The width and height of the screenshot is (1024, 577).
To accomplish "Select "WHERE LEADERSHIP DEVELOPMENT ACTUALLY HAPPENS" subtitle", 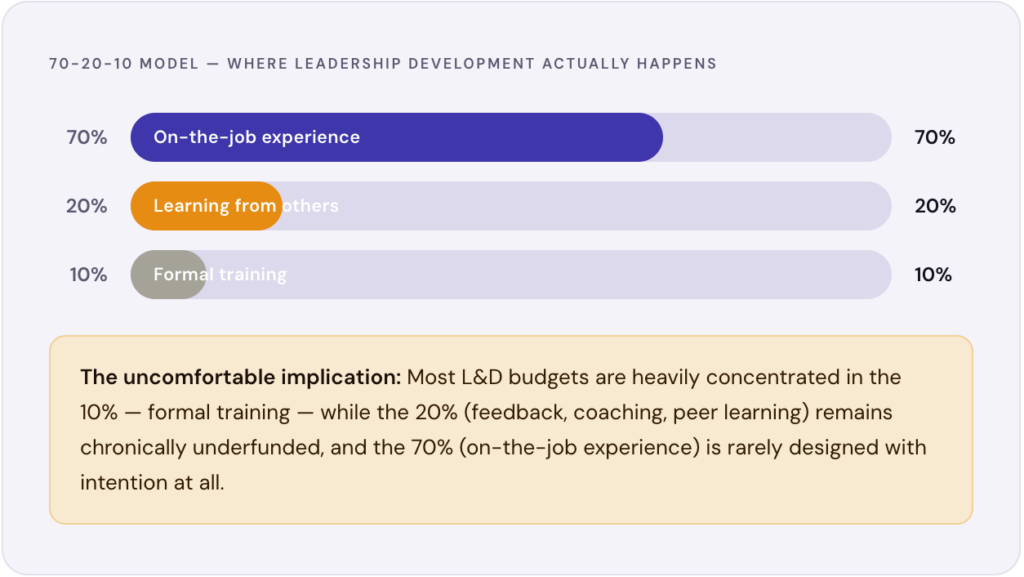I will 472,64.
